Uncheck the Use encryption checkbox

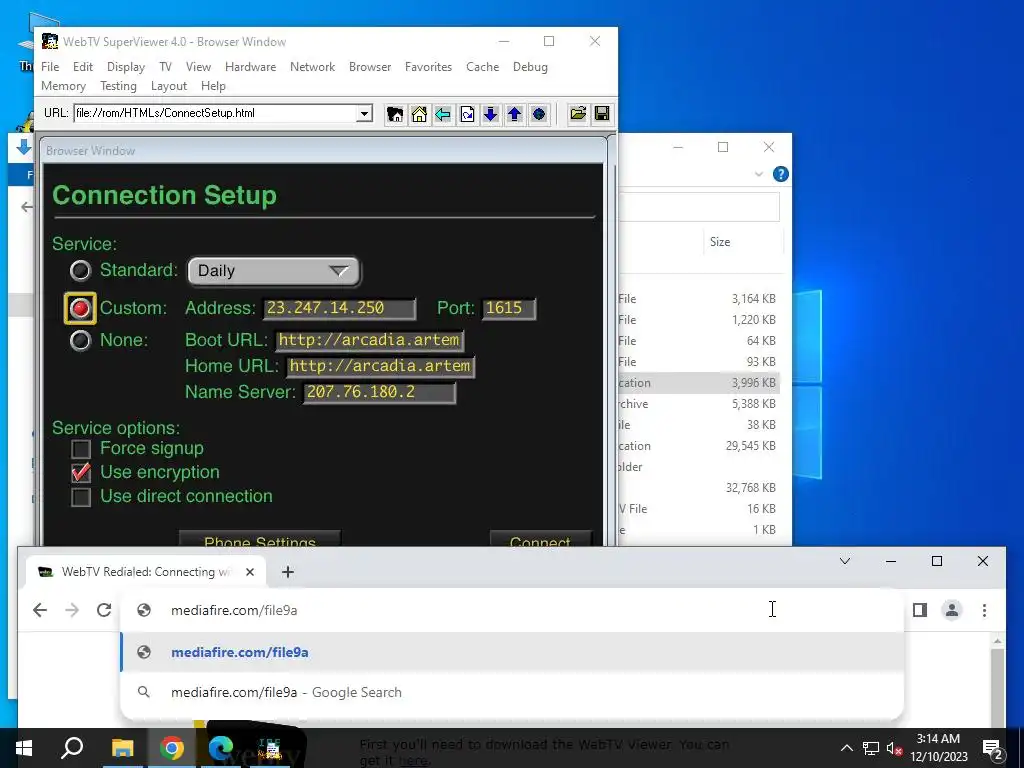81,473
